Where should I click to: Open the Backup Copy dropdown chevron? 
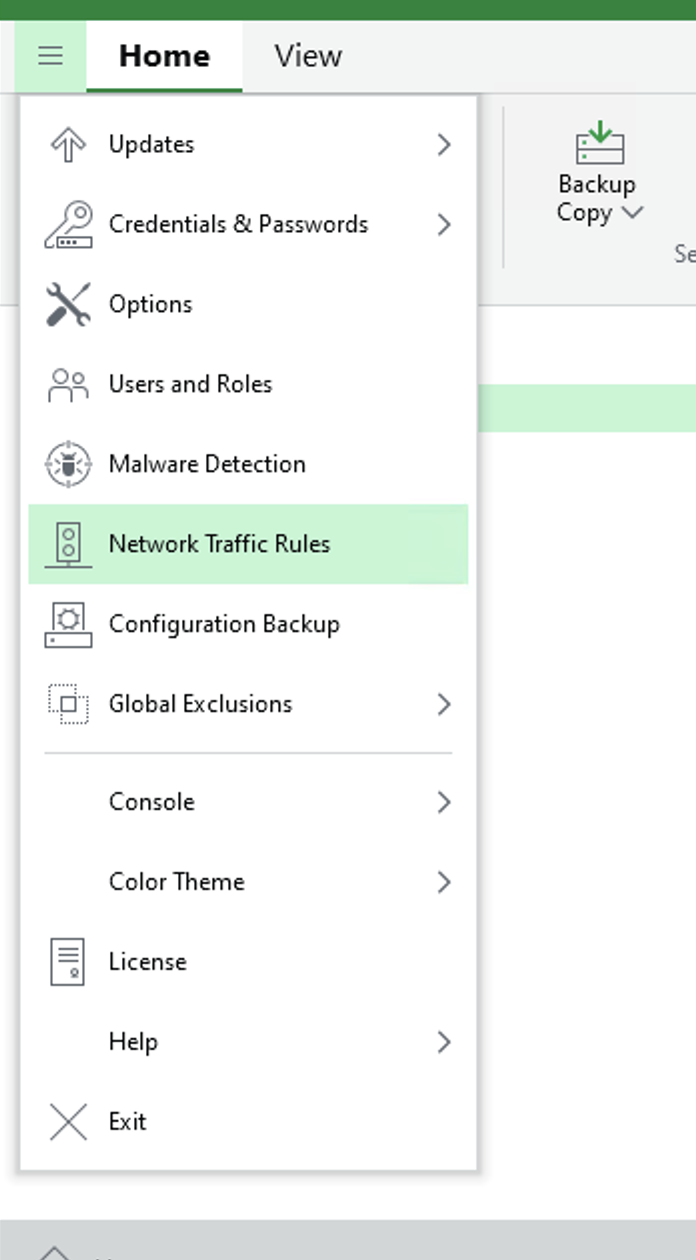[632, 212]
